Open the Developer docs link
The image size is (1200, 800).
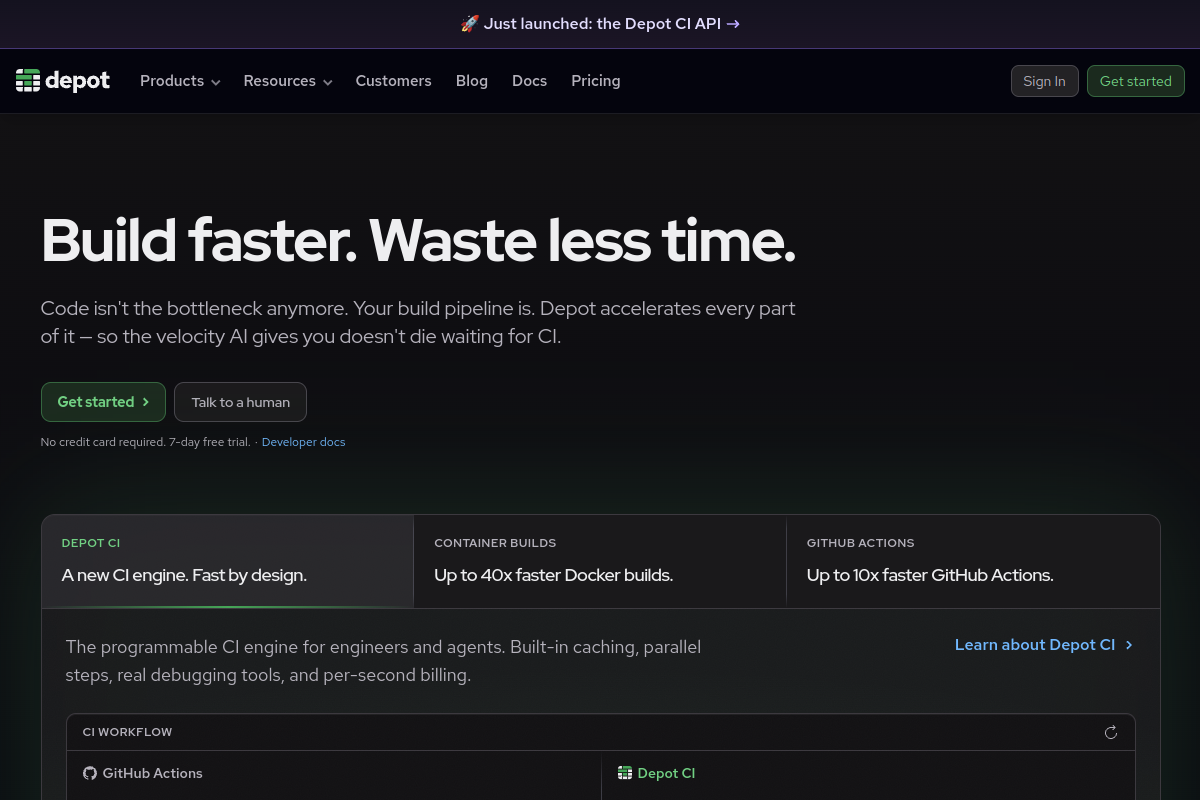[x=303, y=442]
